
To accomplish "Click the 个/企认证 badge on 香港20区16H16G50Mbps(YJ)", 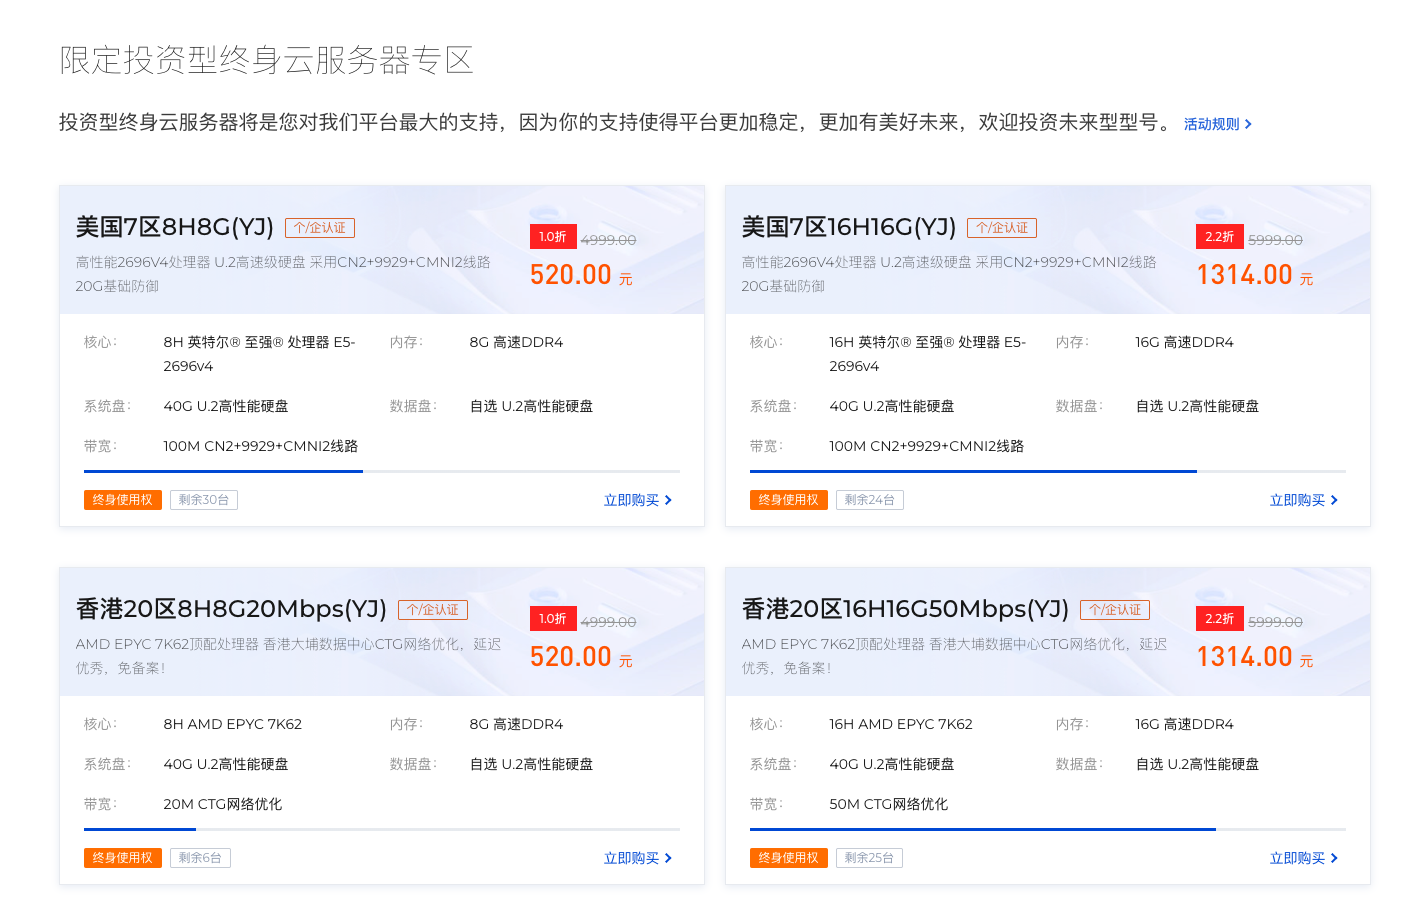I will (1115, 610).
